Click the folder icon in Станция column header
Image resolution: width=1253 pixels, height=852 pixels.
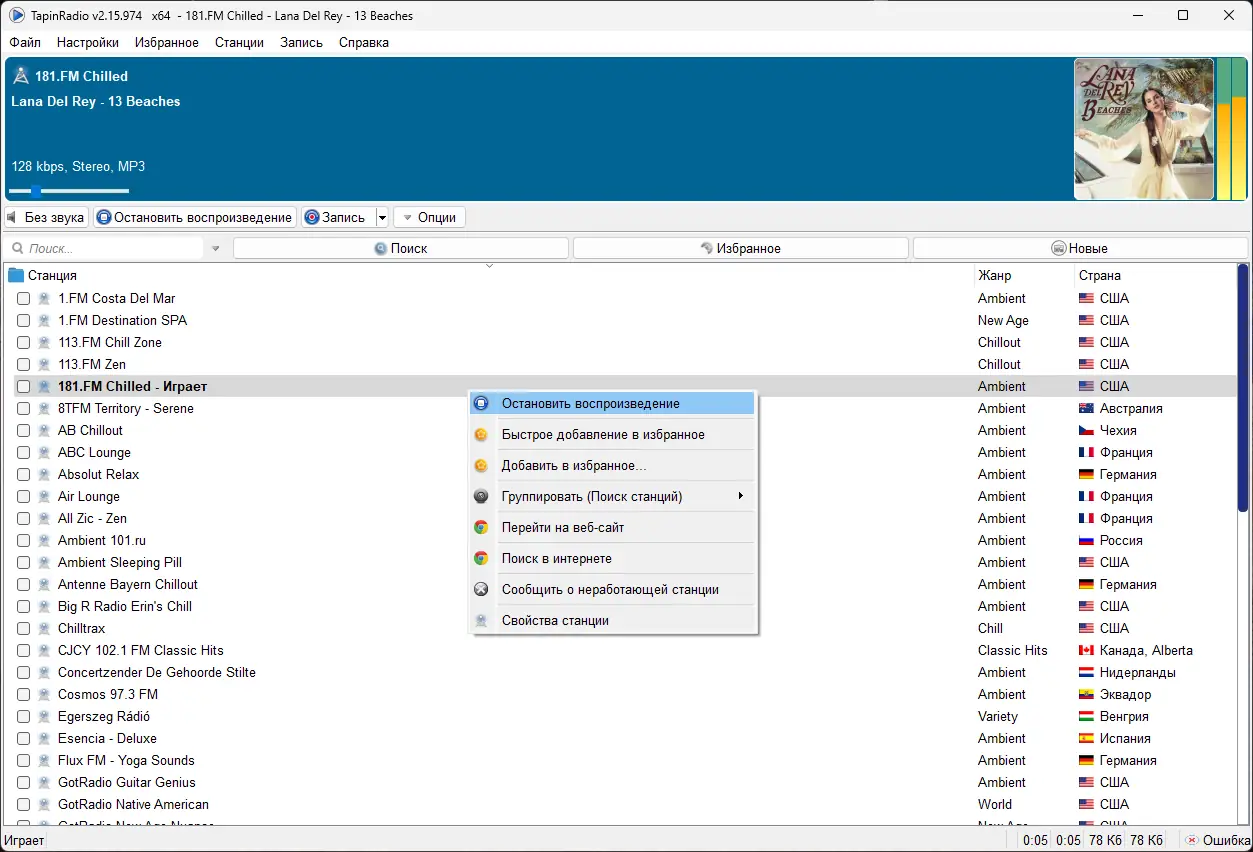pos(16,275)
